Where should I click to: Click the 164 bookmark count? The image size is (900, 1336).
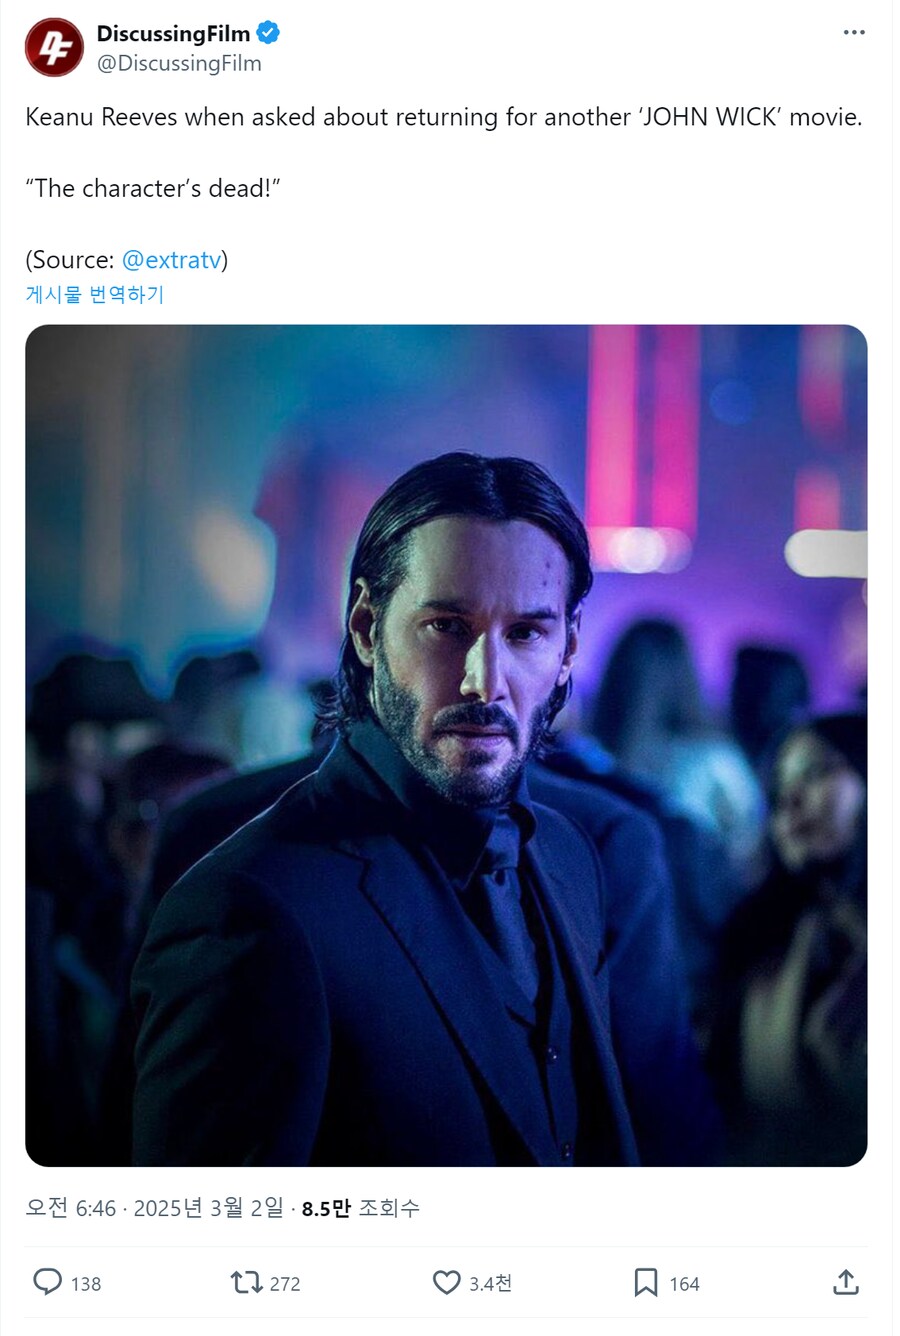coord(684,1284)
